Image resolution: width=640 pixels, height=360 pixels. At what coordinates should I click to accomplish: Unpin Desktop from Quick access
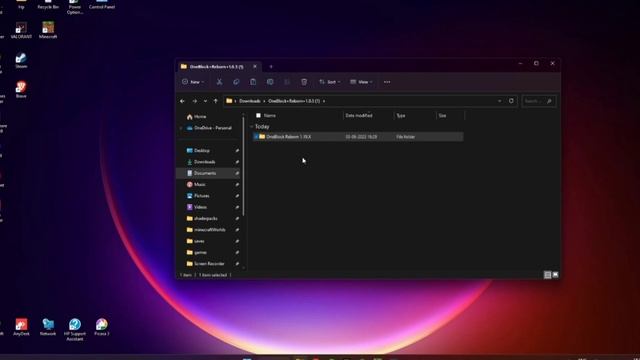click(237, 151)
